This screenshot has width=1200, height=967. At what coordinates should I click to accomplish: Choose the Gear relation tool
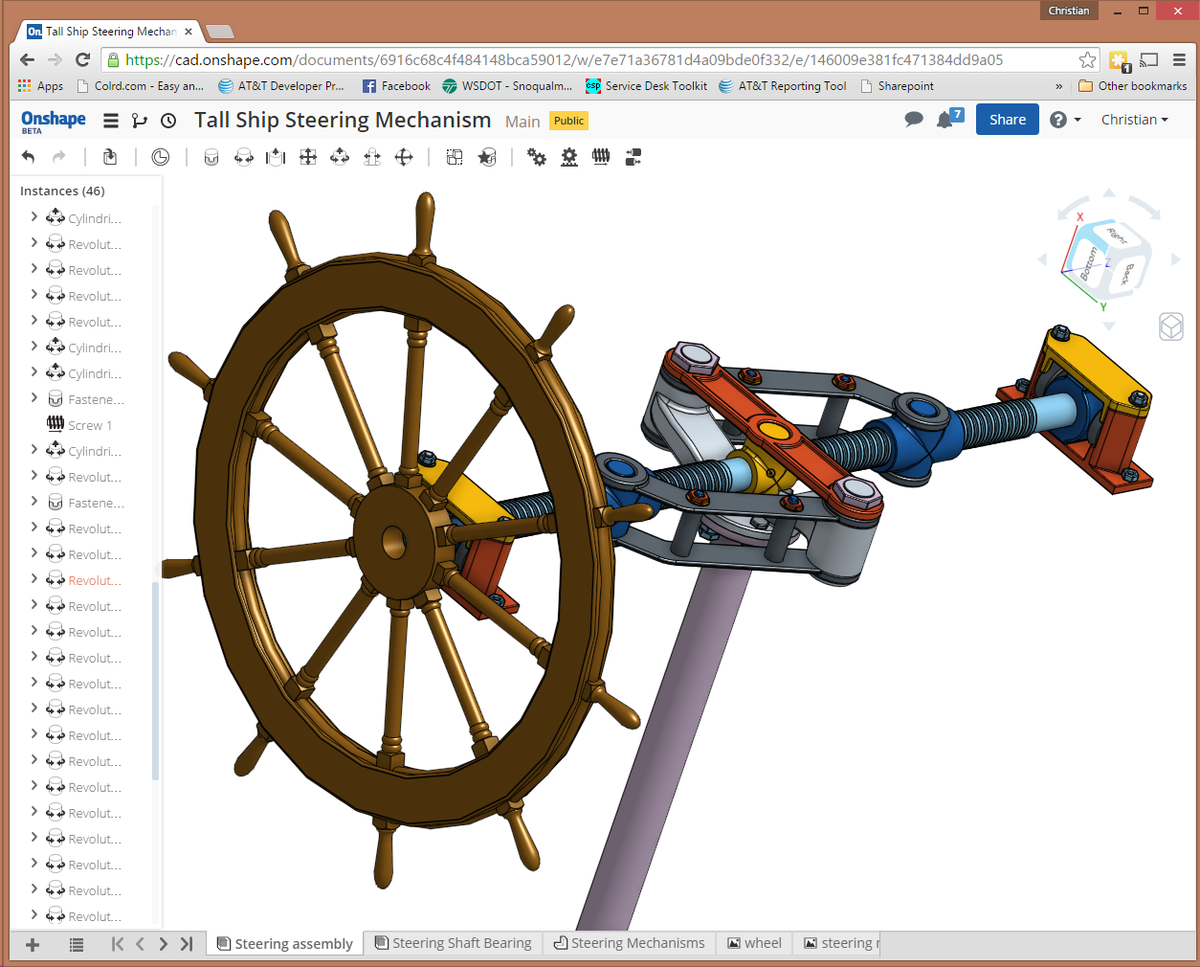coord(537,157)
